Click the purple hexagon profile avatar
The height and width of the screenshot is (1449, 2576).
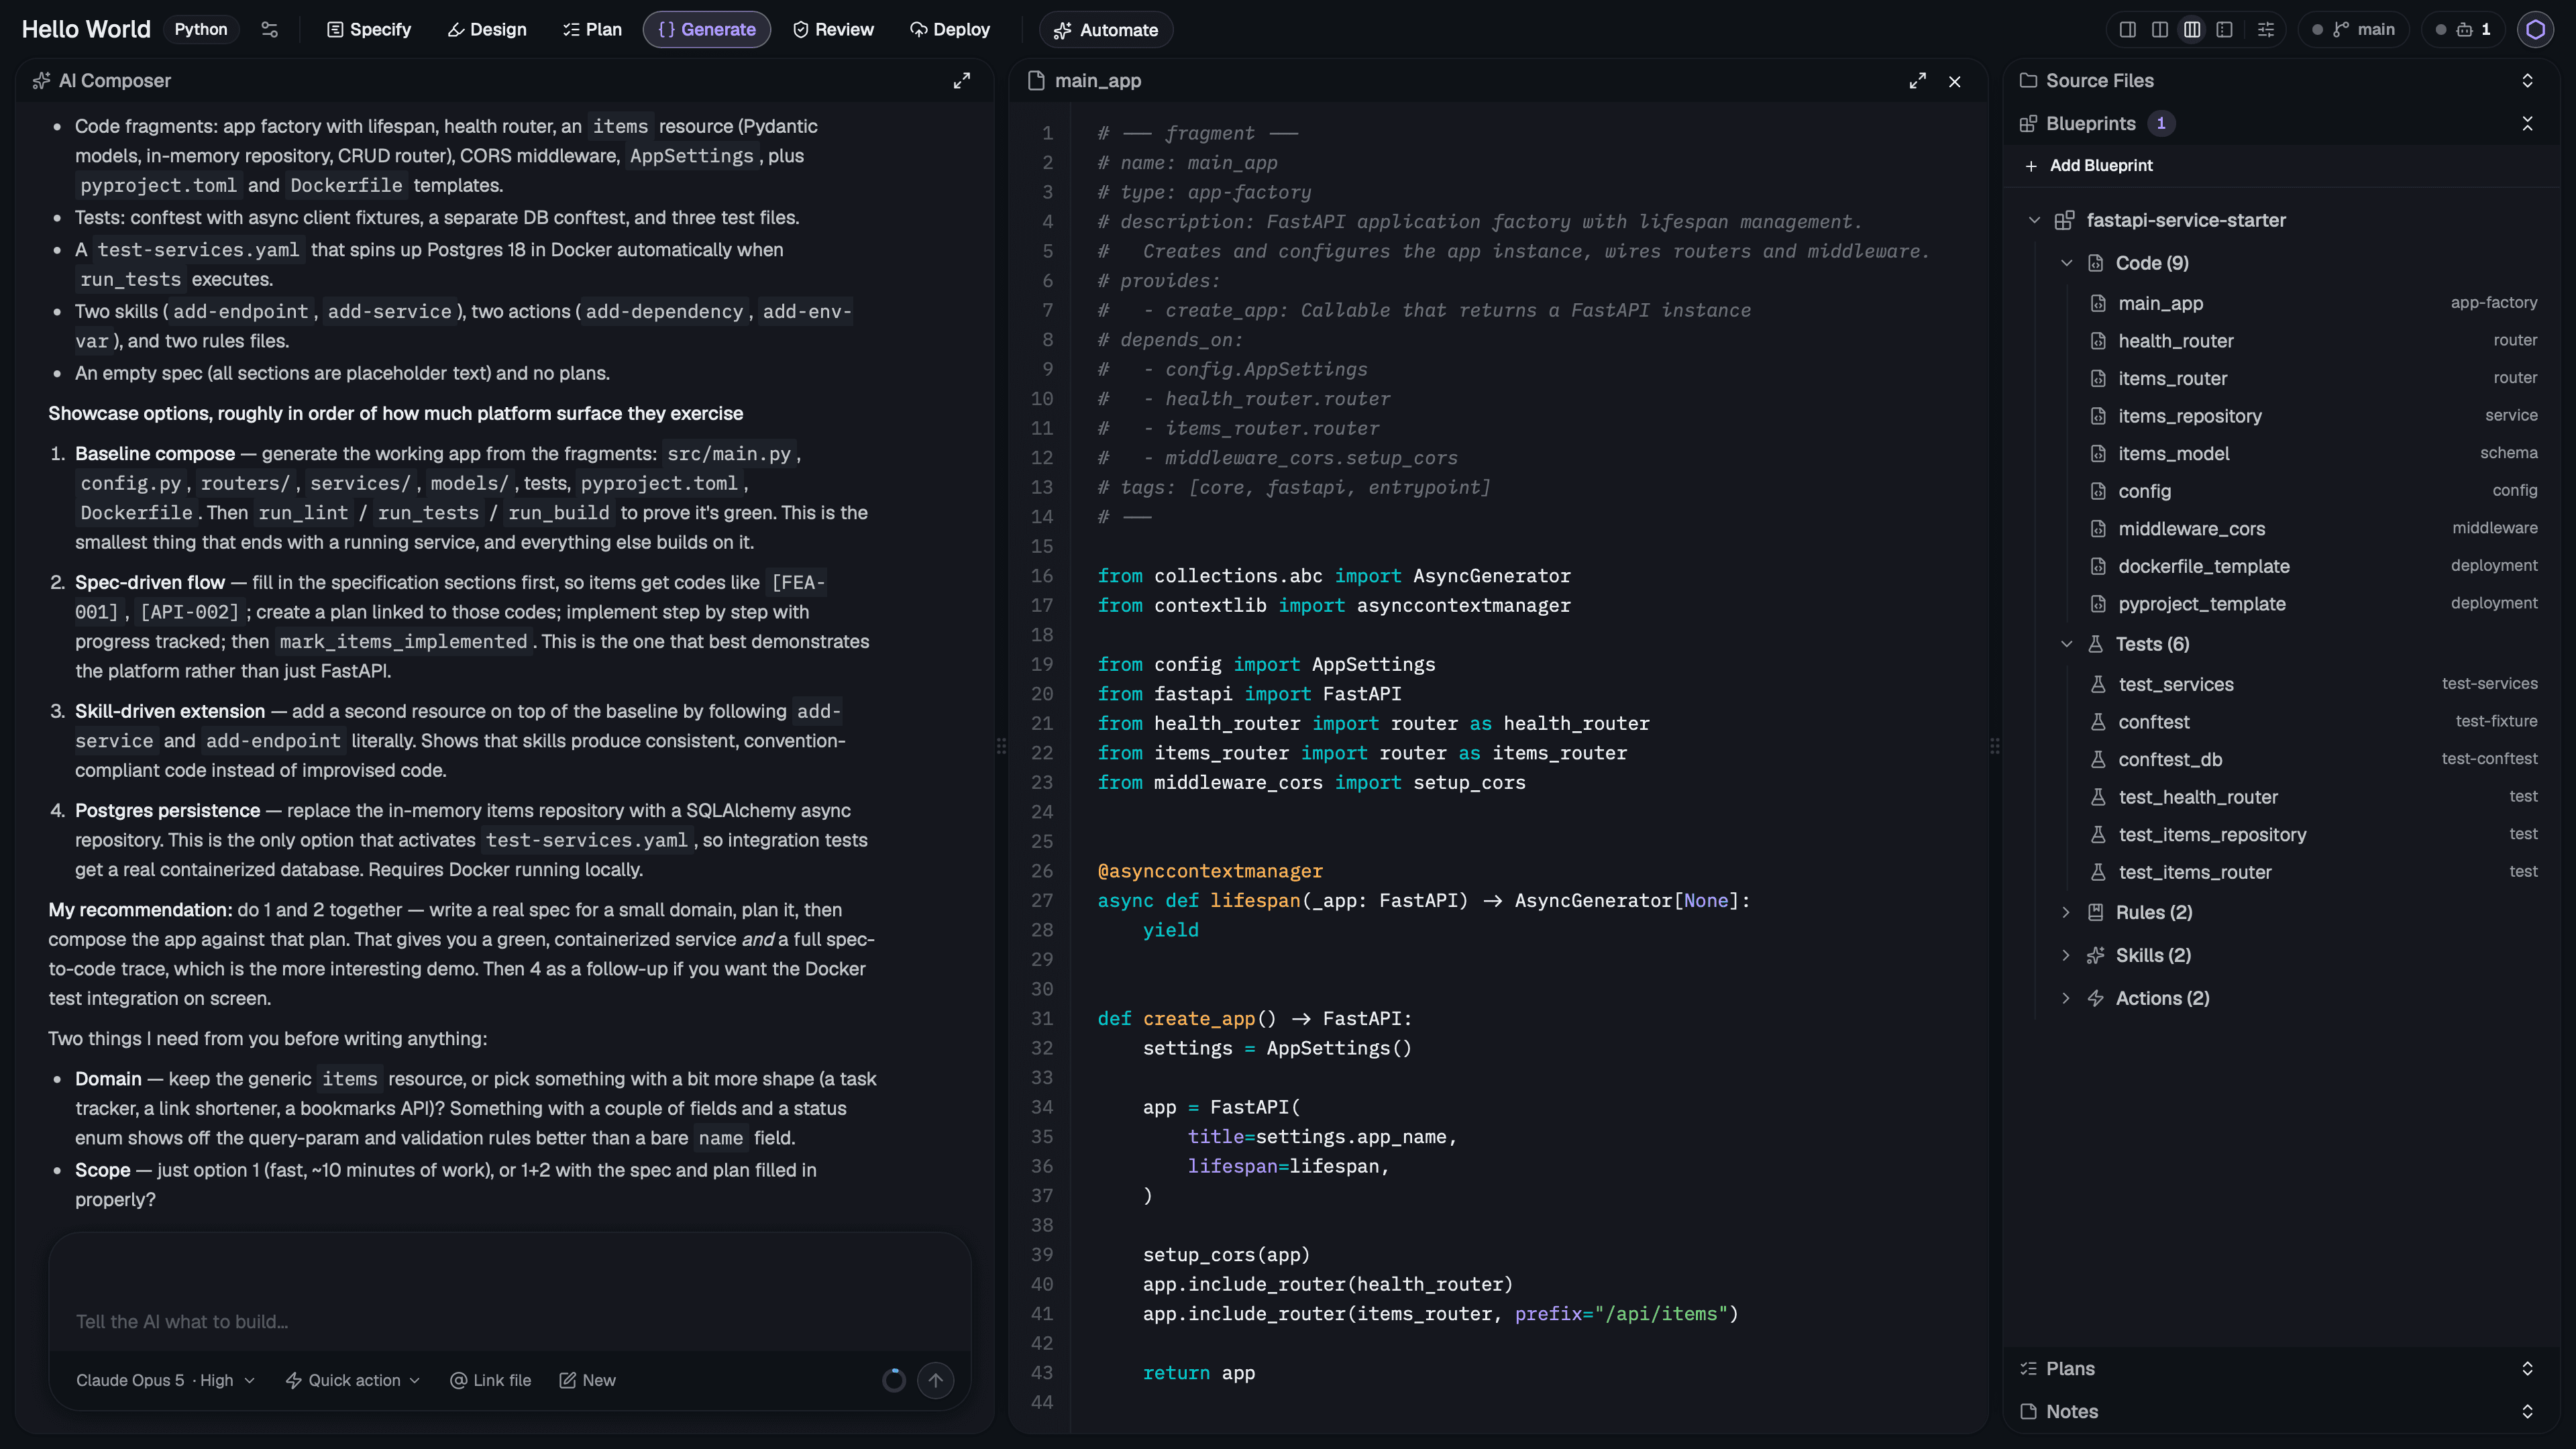(x=2535, y=29)
